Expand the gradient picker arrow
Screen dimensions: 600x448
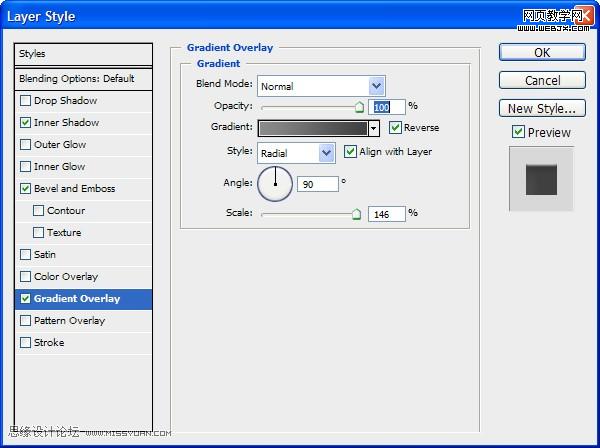[x=374, y=129]
